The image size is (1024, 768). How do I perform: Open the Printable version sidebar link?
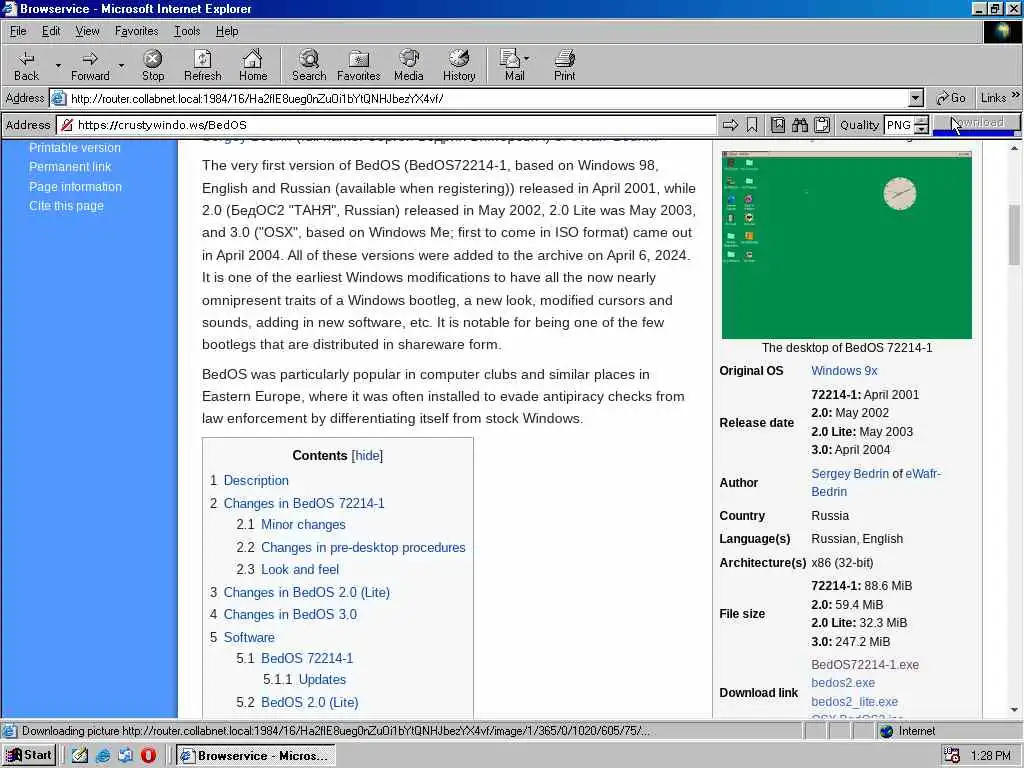pyautogui.click(x=74, y=148)
